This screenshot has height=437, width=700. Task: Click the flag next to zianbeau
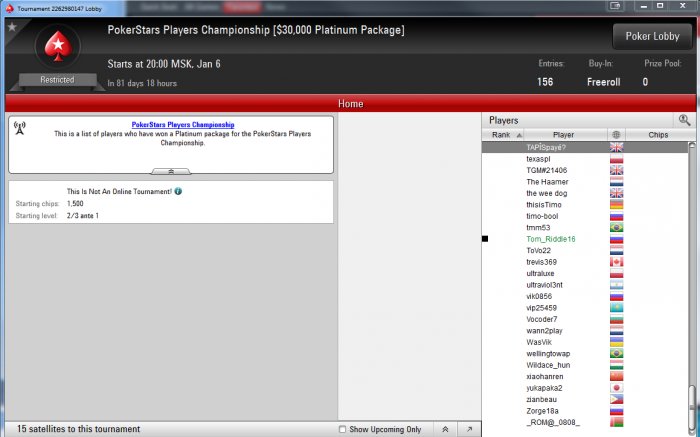(x=617, y=400)
